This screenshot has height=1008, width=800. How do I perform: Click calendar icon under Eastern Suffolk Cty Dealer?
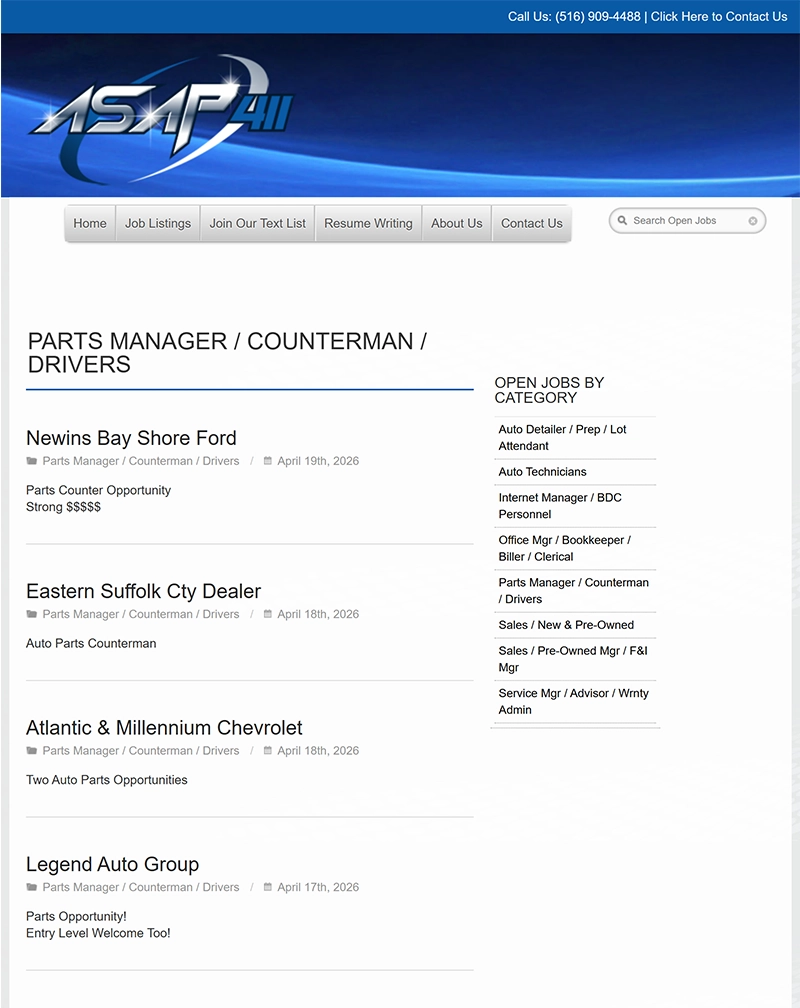(x=268, y=614)
